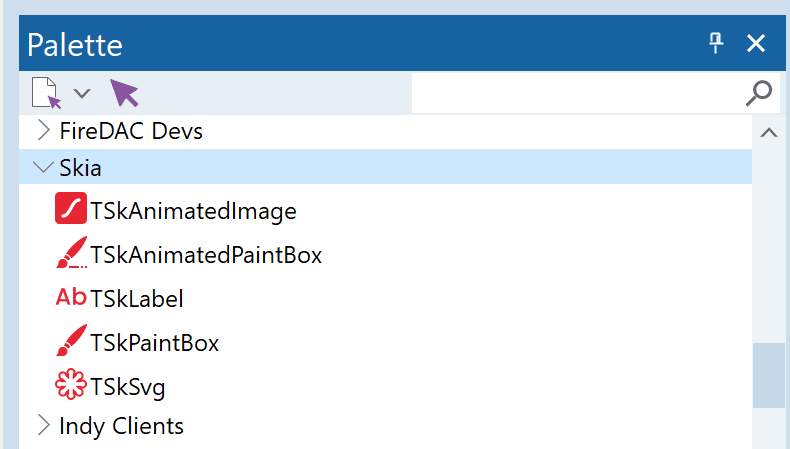Click the scrollbar up arrow
The height and width of the screenshot is (449, 790).
769,133
